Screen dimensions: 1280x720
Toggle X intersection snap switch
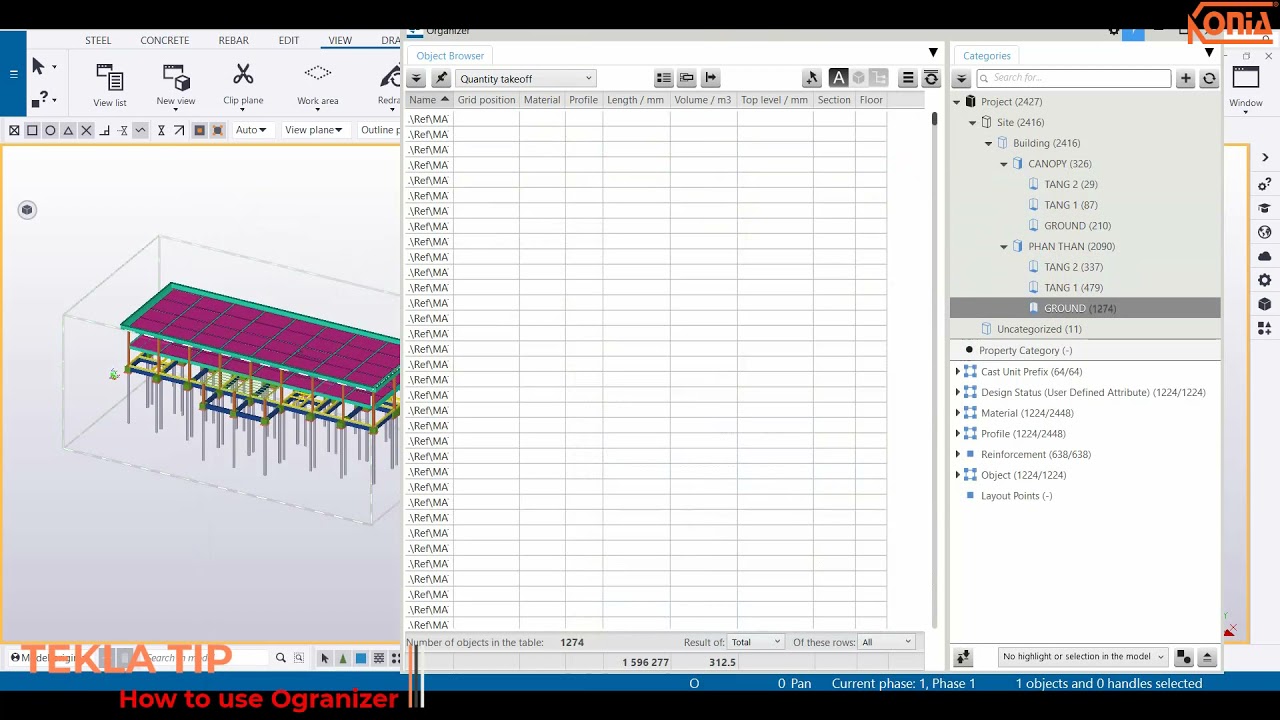(x=86, y=130)
